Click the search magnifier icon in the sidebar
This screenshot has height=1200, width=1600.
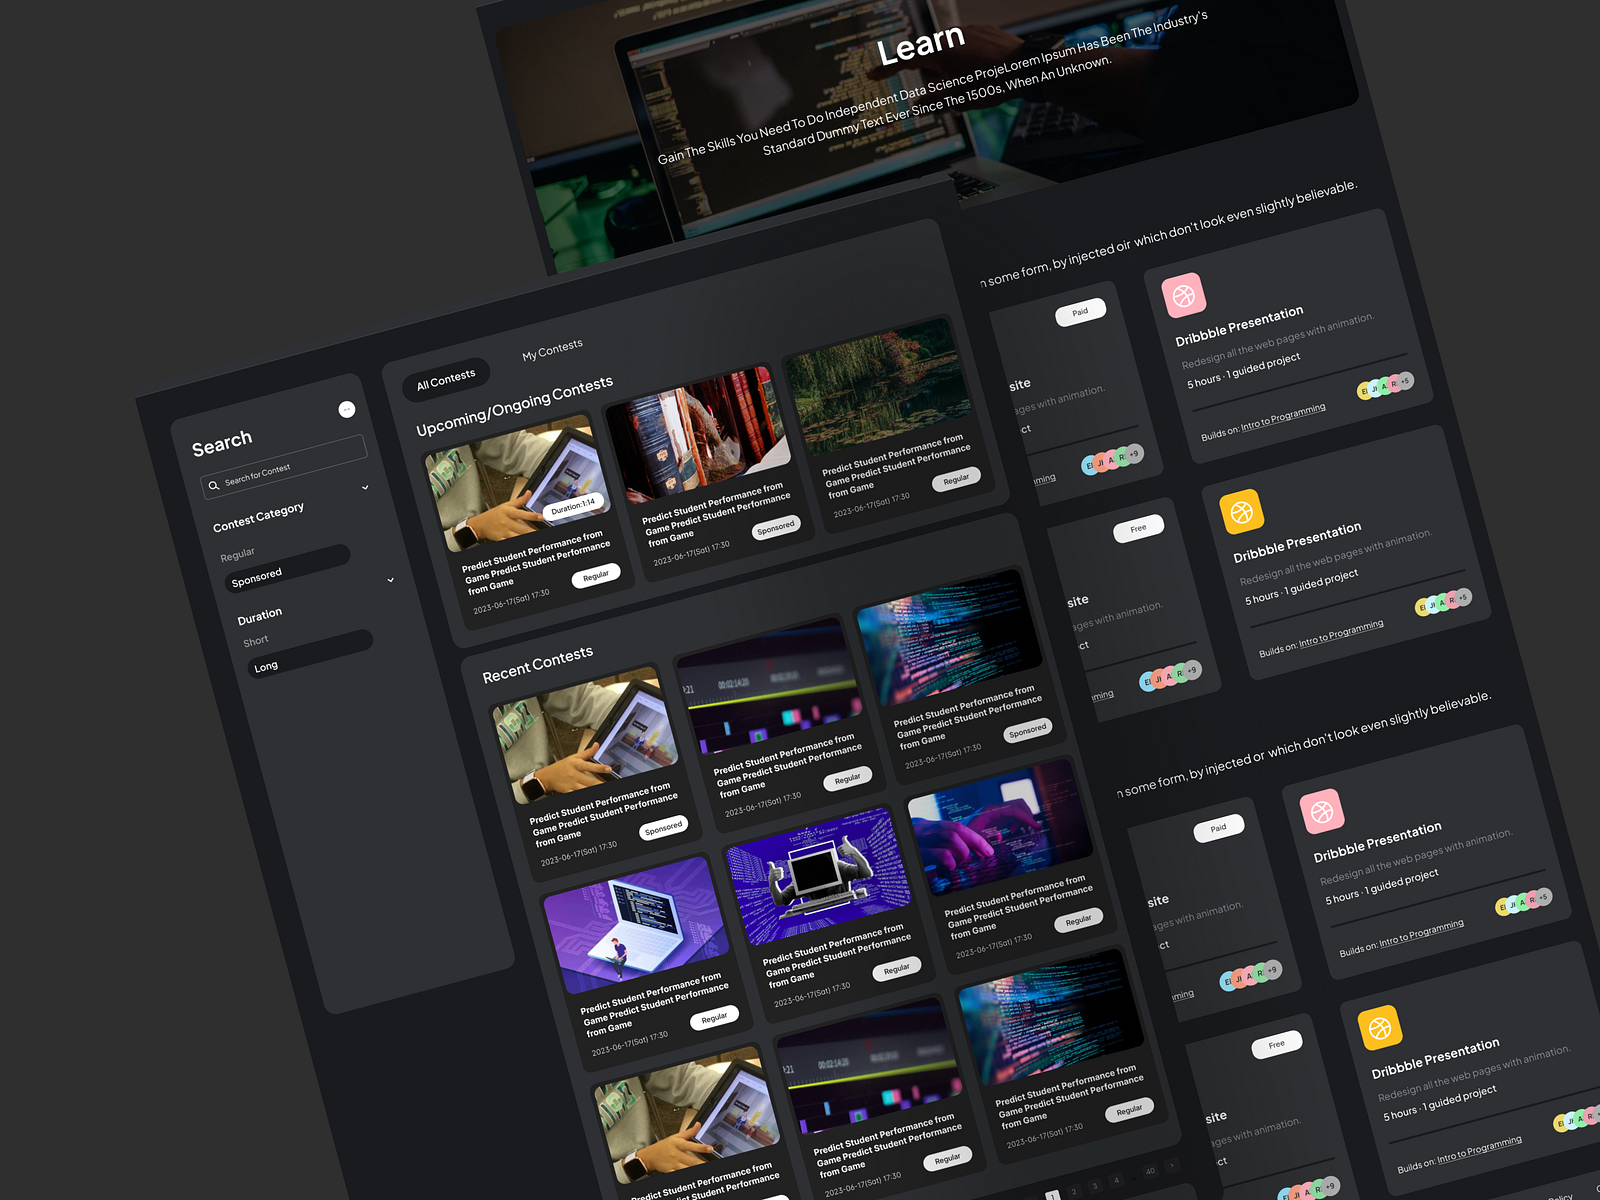[x=214, y=485]
